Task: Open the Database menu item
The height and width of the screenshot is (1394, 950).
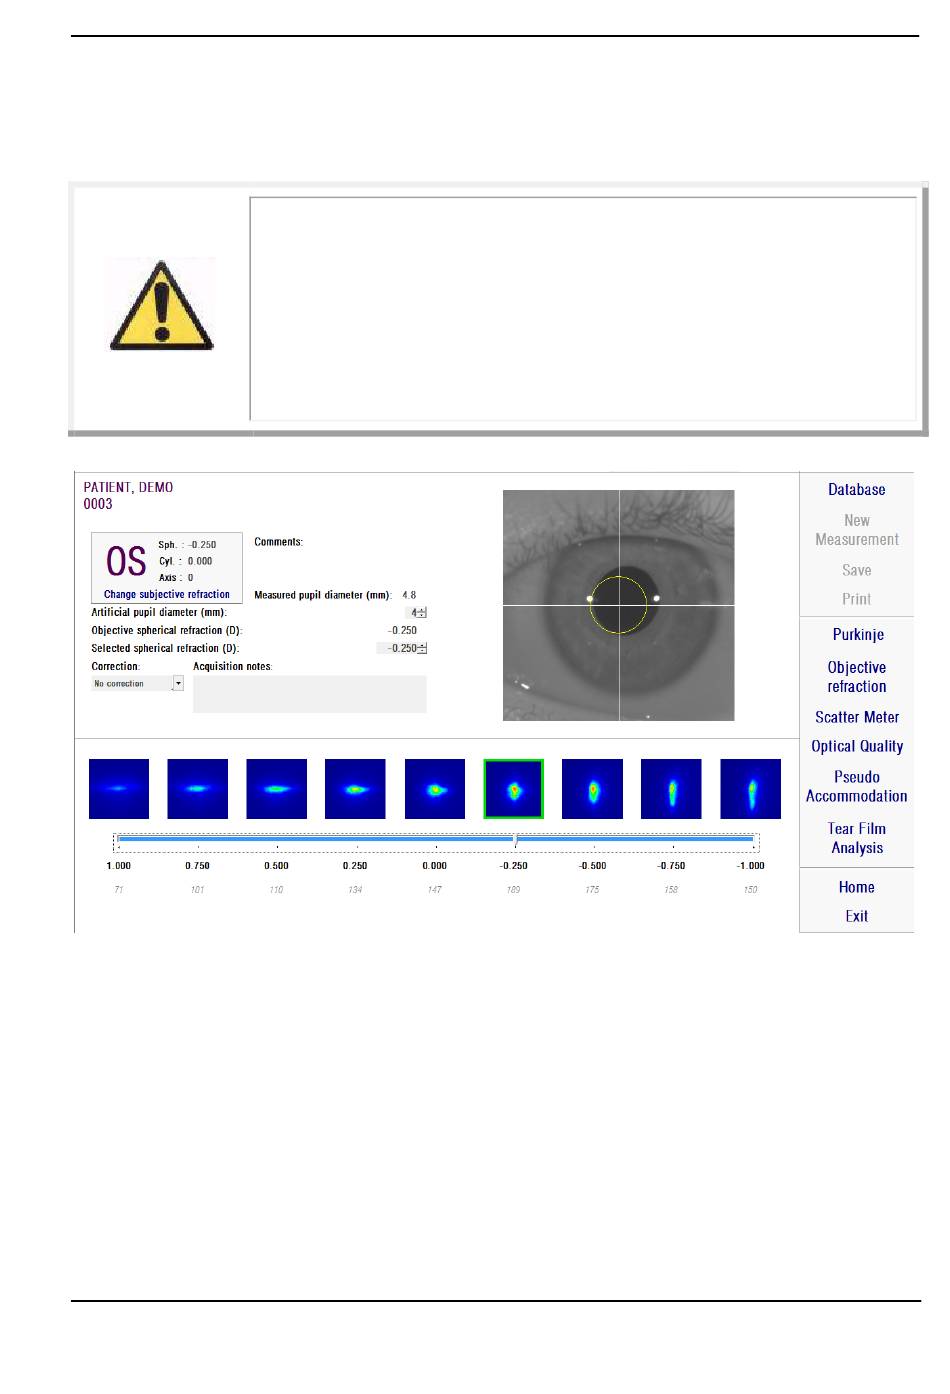Action: coord(856,490)
